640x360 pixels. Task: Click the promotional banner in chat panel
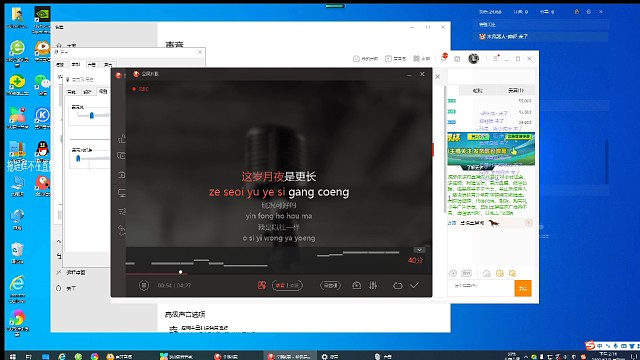(491, 149)
